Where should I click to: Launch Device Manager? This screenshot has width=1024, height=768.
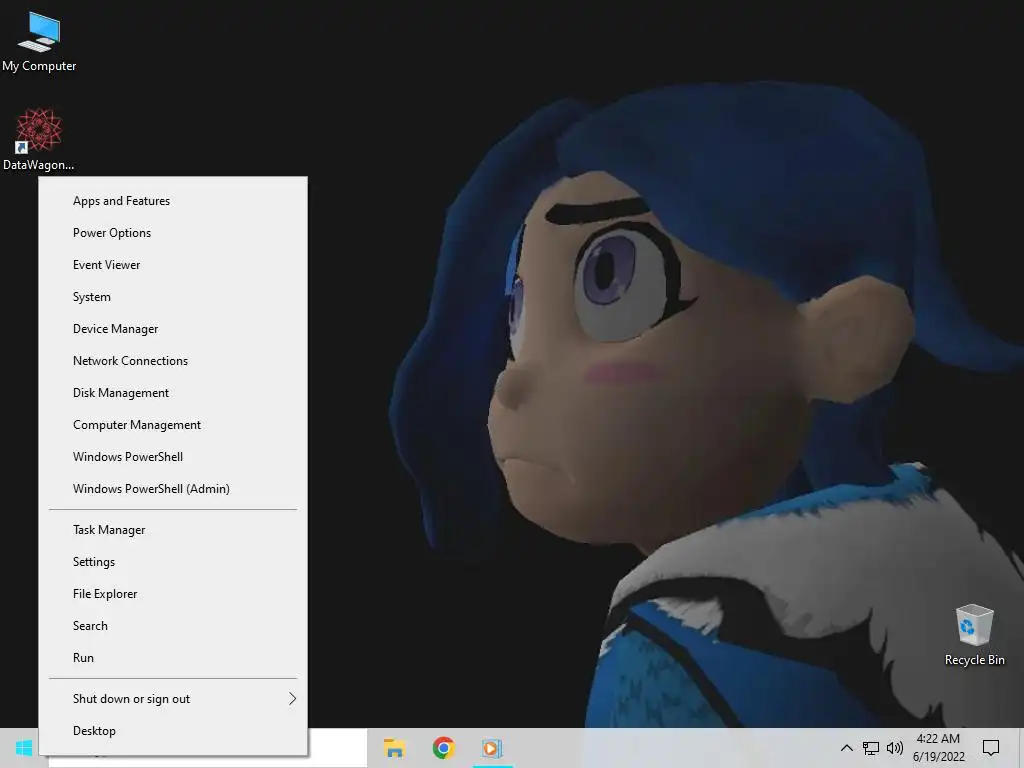[x=173, y=328]
